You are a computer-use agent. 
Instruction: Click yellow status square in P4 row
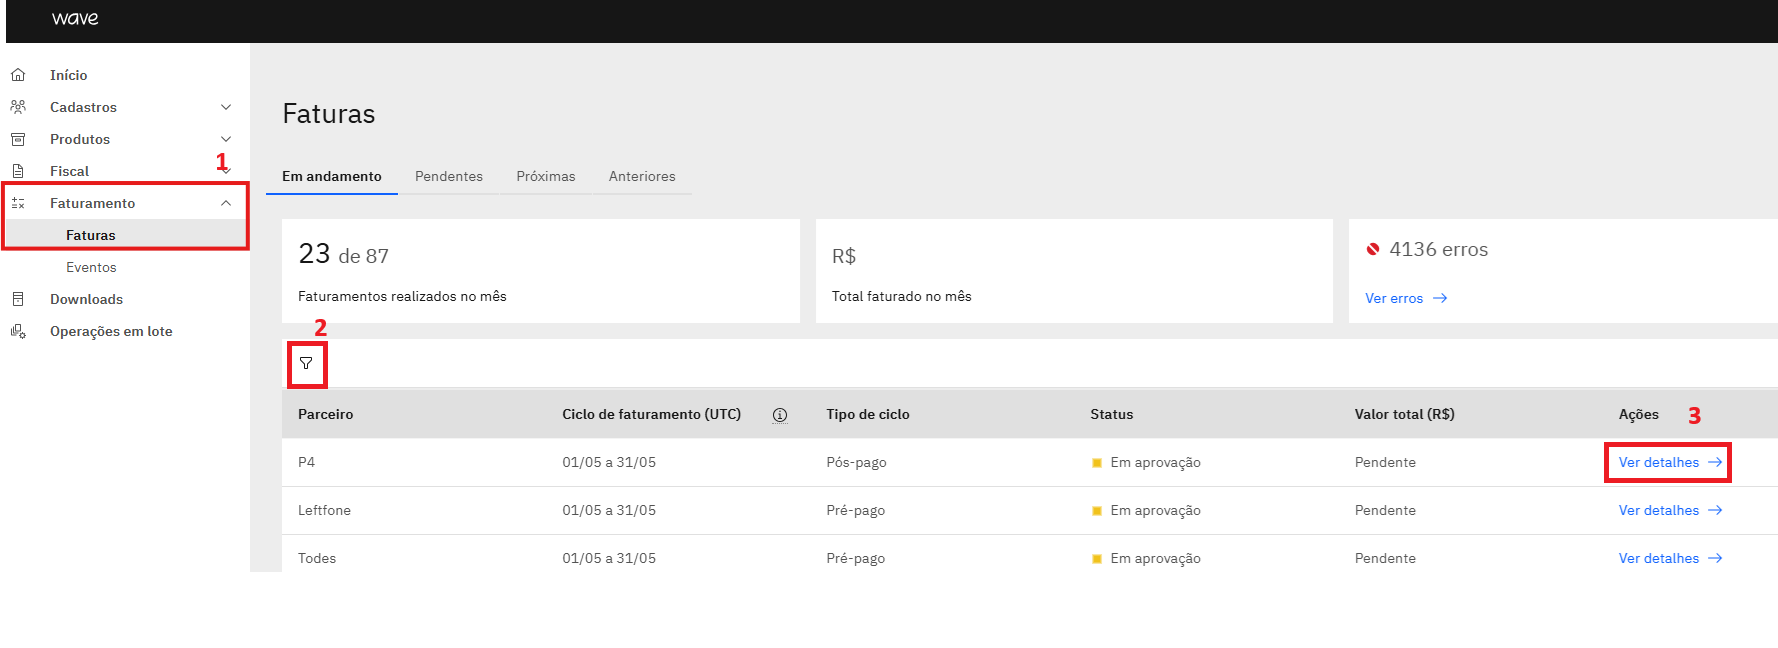pyautogui.click(x=1097, y=463)
